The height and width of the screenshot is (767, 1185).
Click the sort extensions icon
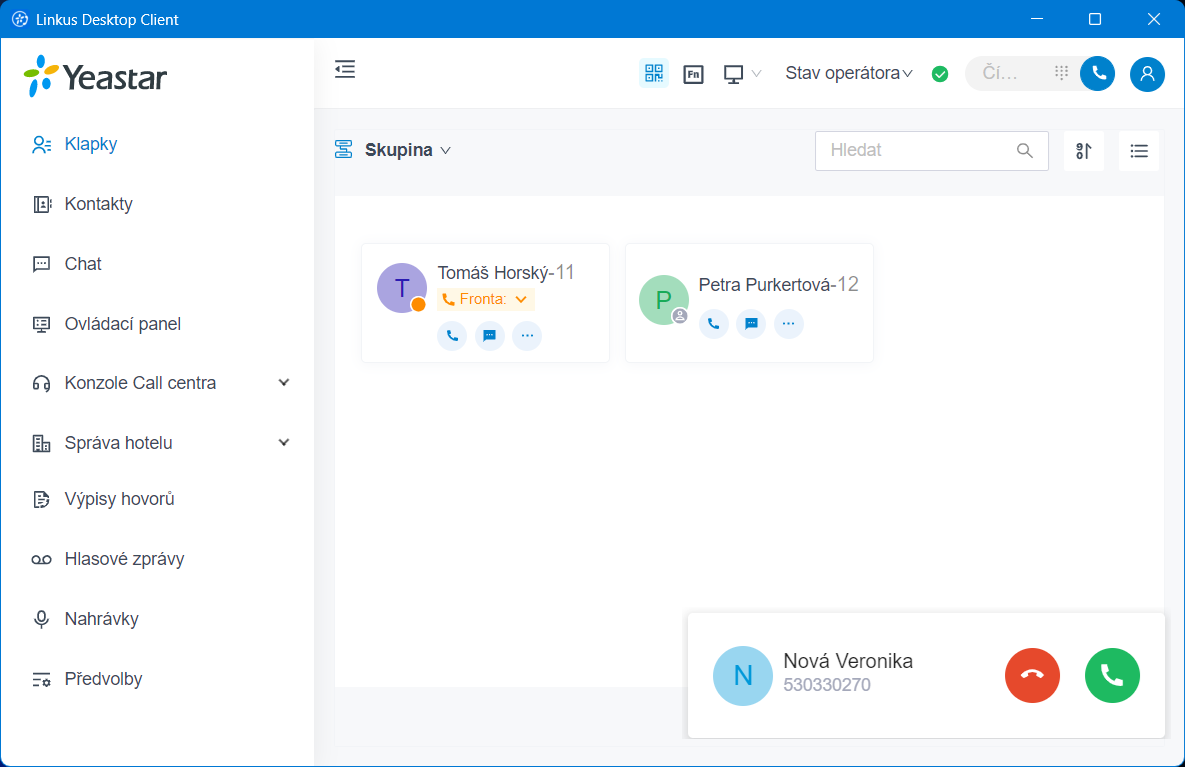pyautogui.click(x=1084, y=151)
